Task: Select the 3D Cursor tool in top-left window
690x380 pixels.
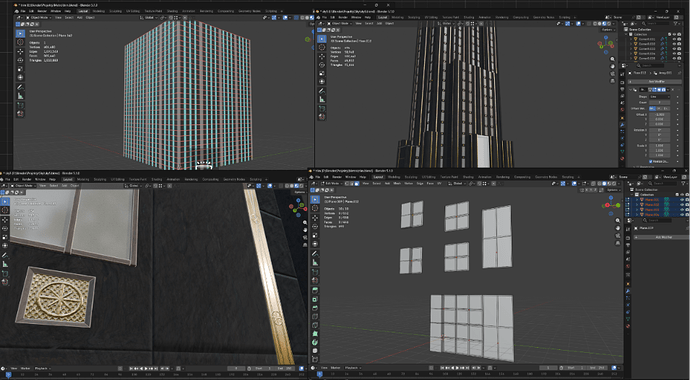Action: tap(20, 42)
